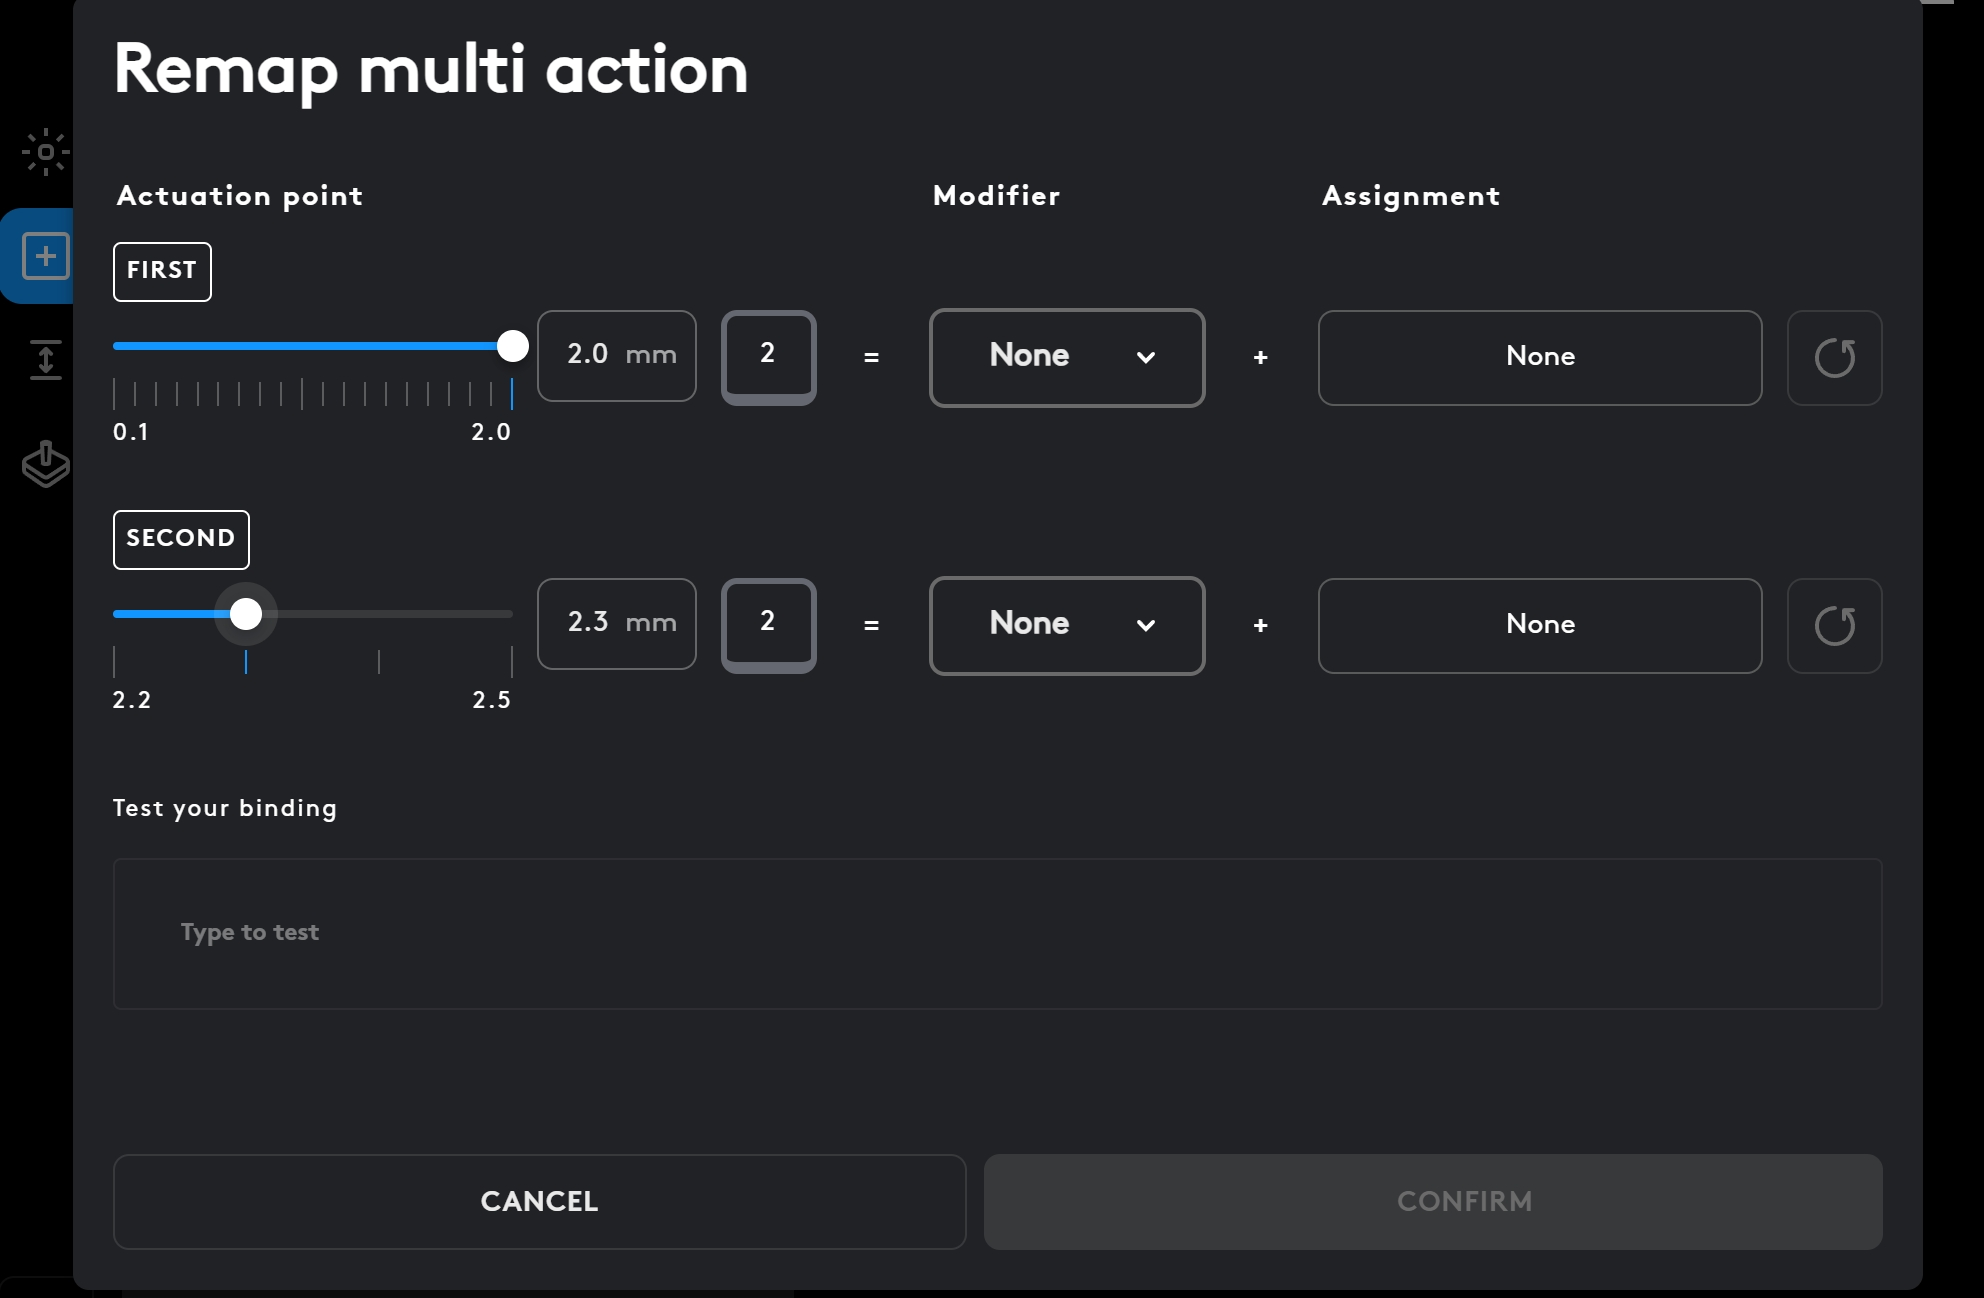Click the first Assignment None field
Viewport: 1984px width, 1298px height.
tap(1540, 357)
